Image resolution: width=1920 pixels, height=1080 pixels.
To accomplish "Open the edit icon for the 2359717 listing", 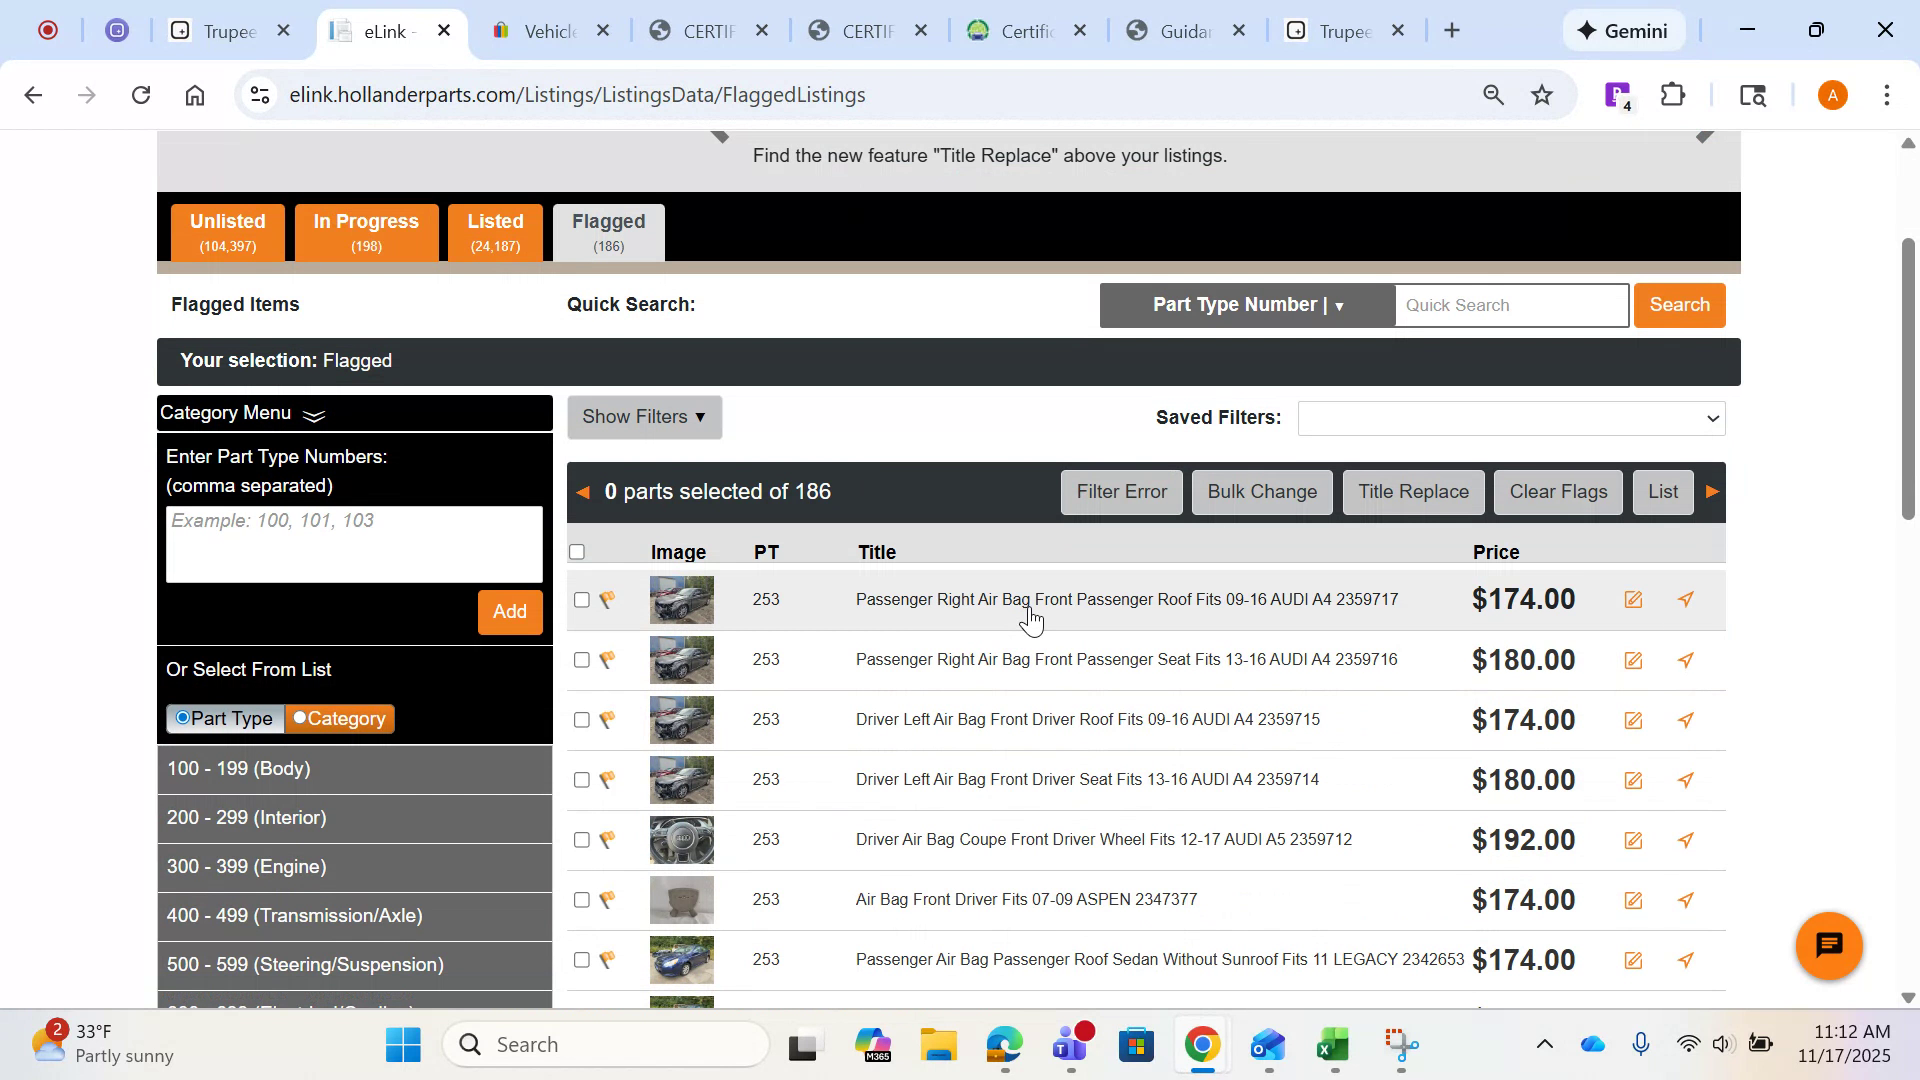I will click(1634, 599).
